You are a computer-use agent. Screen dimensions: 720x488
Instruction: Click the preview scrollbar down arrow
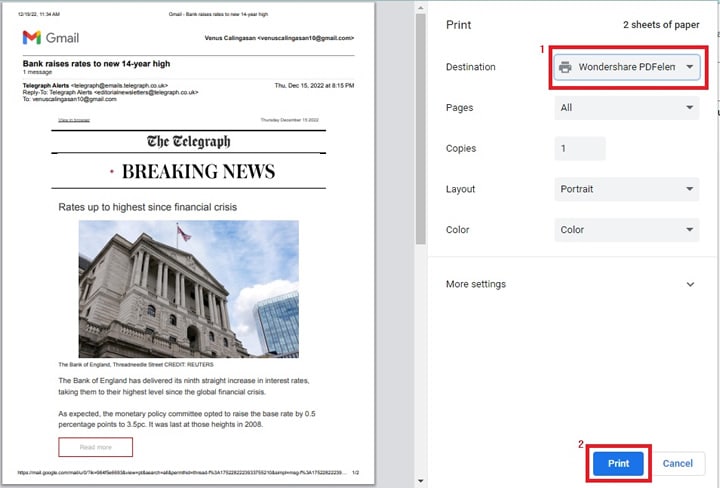[x=421, y=481]
